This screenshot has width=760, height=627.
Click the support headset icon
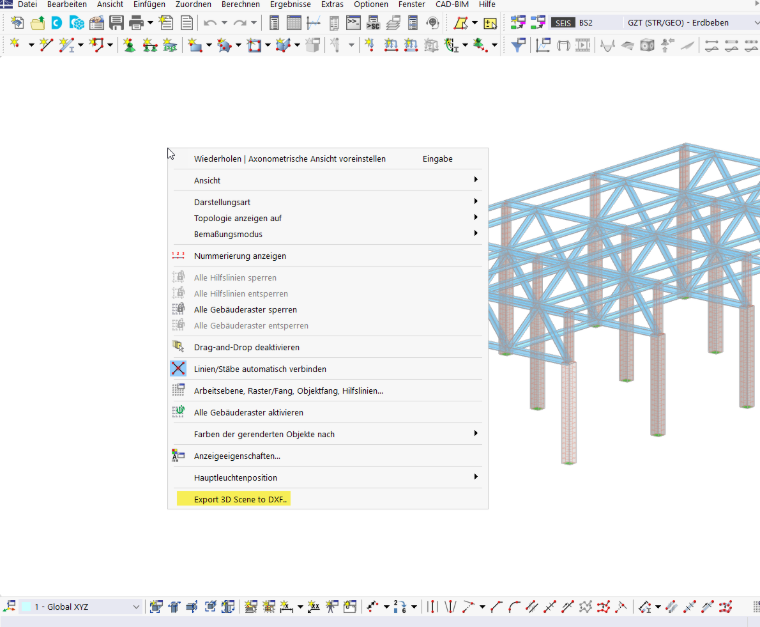tap(433, 23)
